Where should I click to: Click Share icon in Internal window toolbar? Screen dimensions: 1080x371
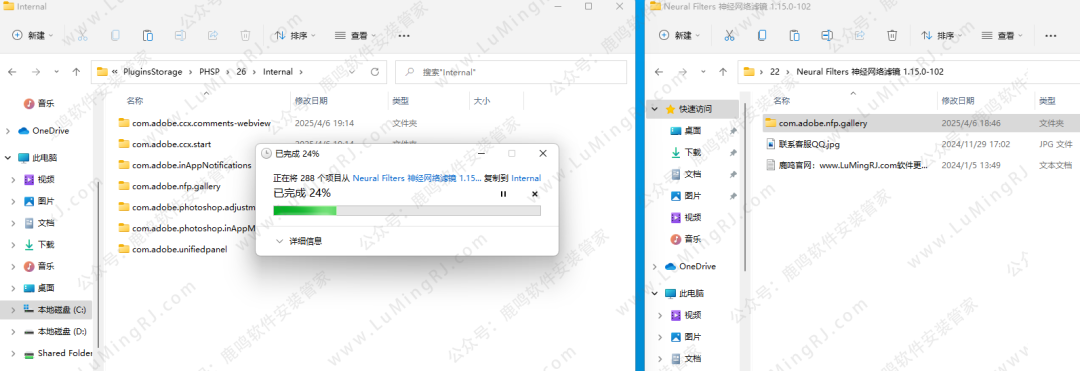coord(213,35)
